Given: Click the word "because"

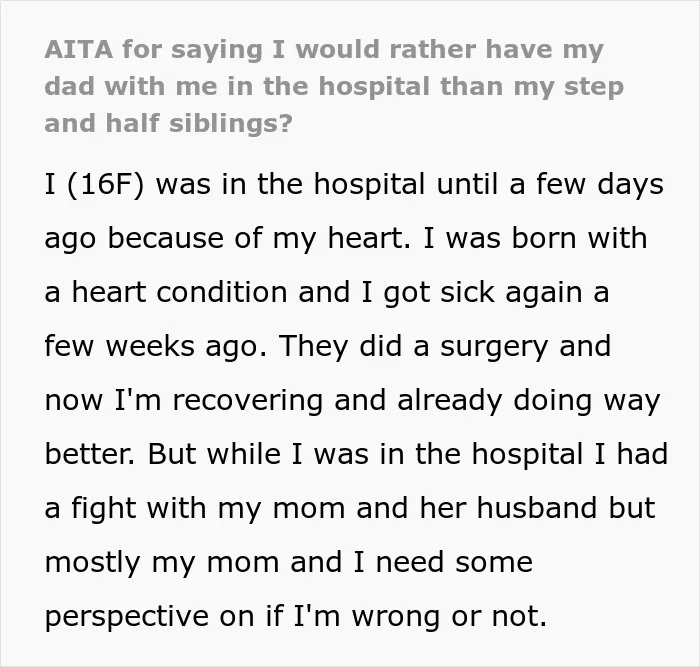Looking at the screenshot, I should (x=166, y=238).
